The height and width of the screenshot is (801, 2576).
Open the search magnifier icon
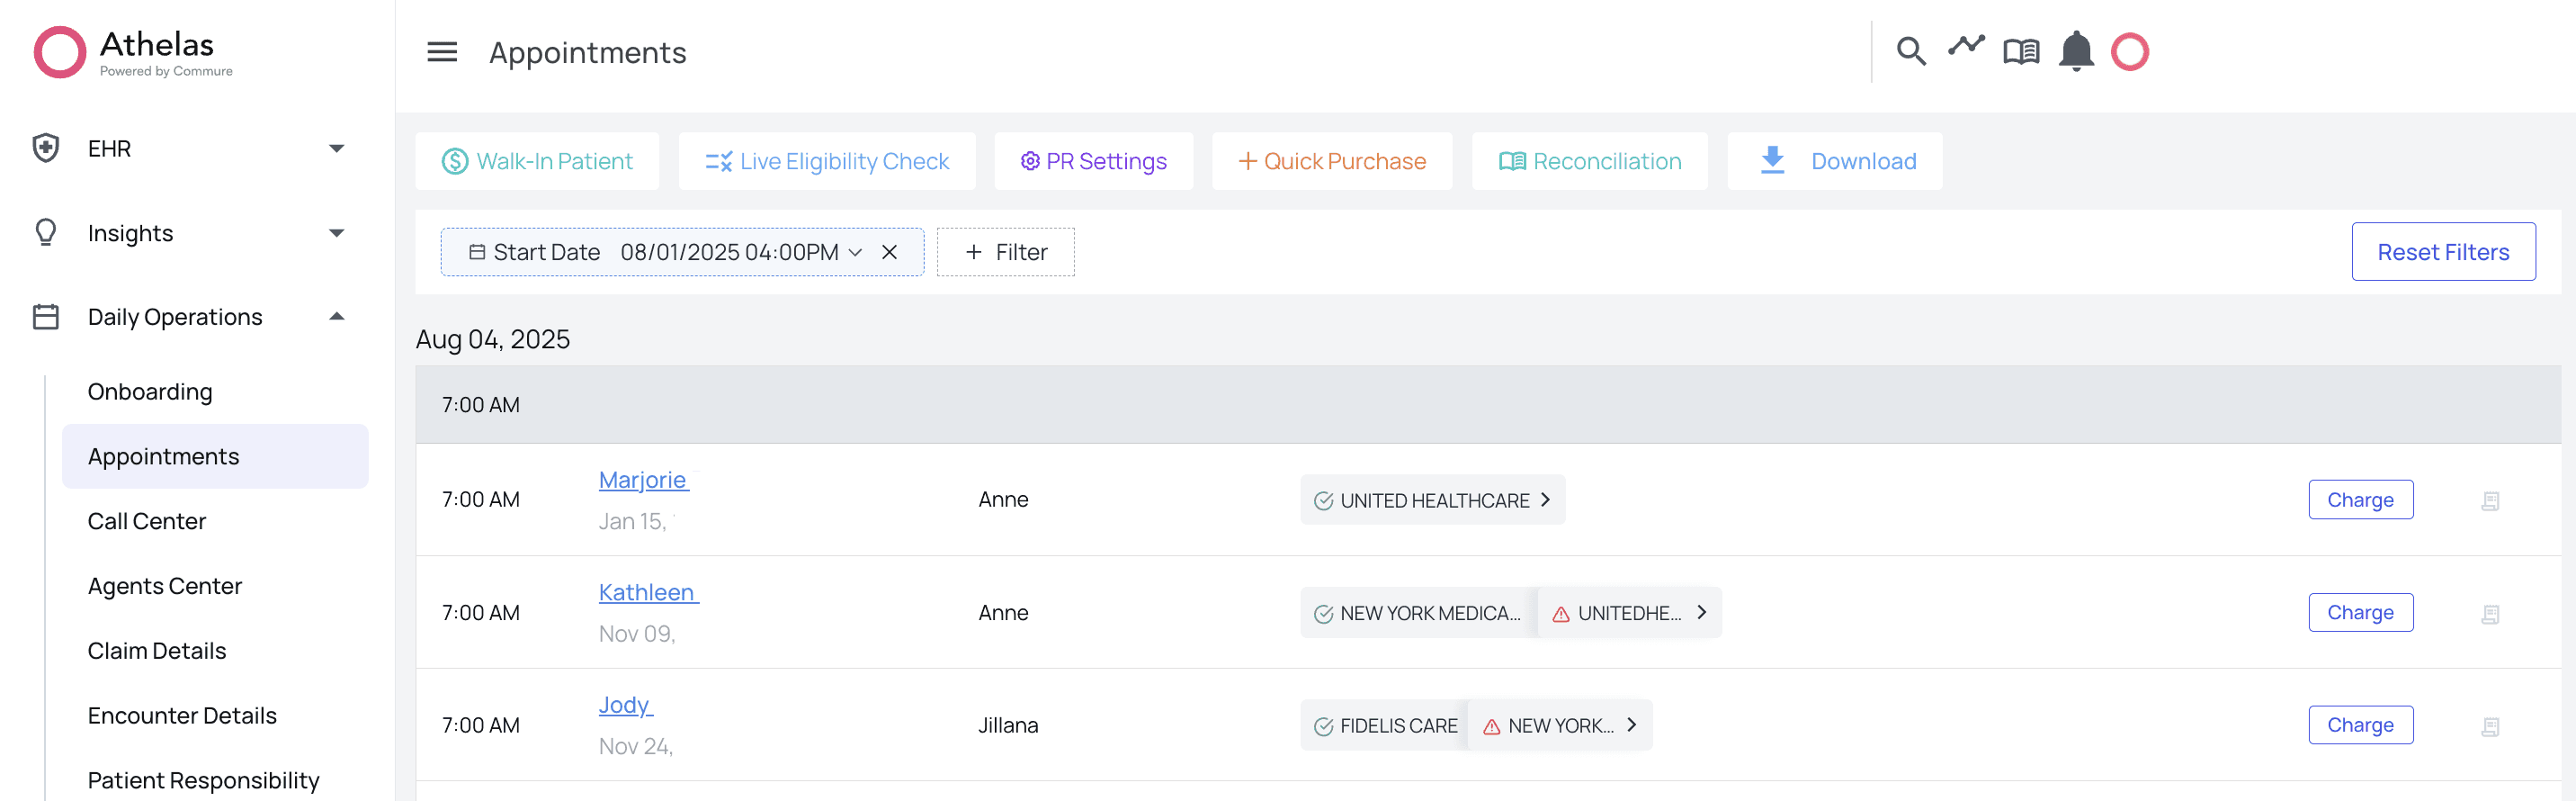coord(1910,51)
